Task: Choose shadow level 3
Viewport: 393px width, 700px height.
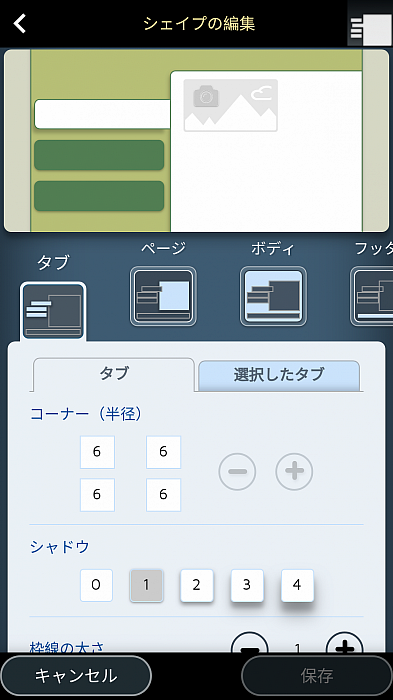Action: [247, 585]
